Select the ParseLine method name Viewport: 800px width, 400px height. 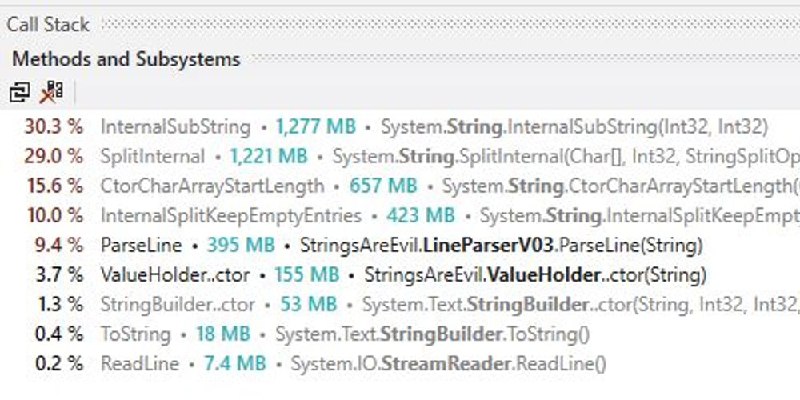(141, 245)
